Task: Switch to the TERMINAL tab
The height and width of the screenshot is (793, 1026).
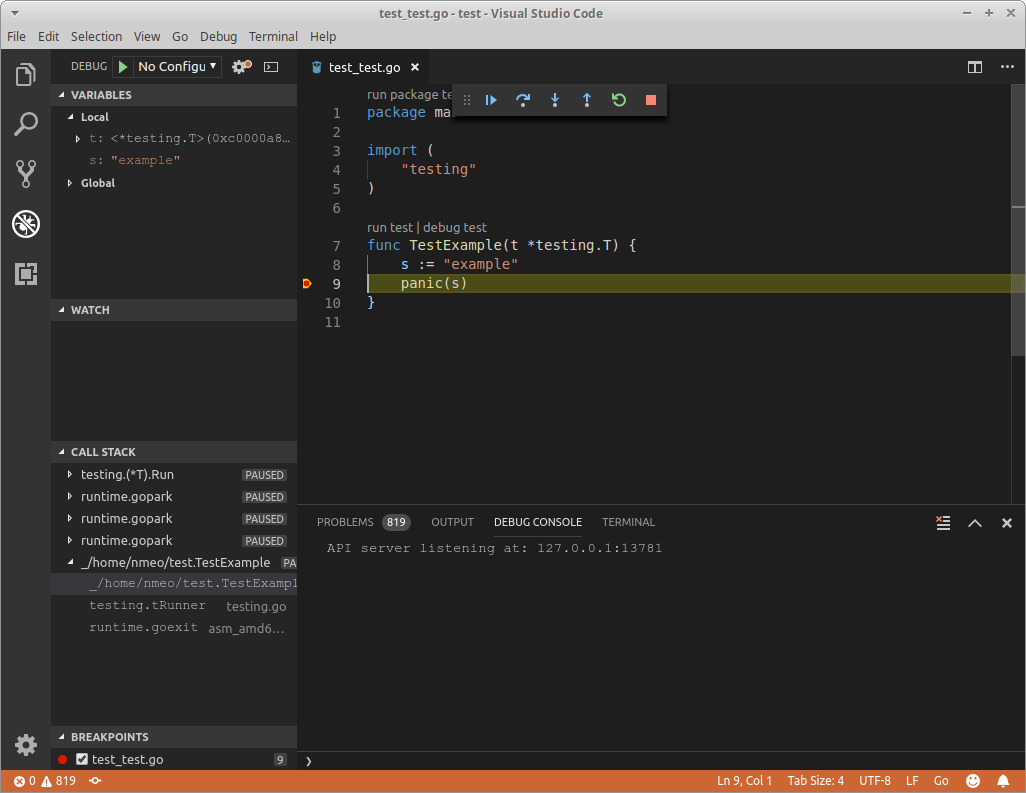Action: pos(628,521)
